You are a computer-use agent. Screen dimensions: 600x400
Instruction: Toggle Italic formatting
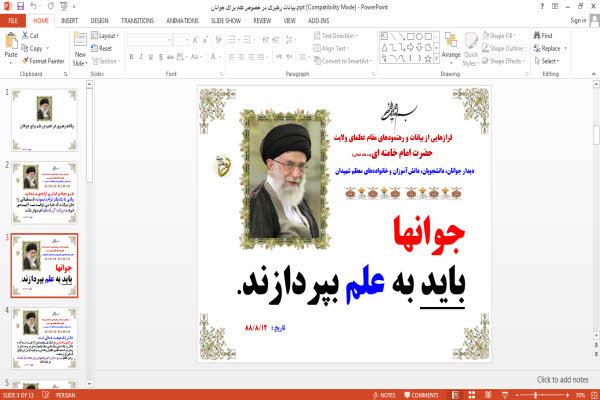(141, 57)
